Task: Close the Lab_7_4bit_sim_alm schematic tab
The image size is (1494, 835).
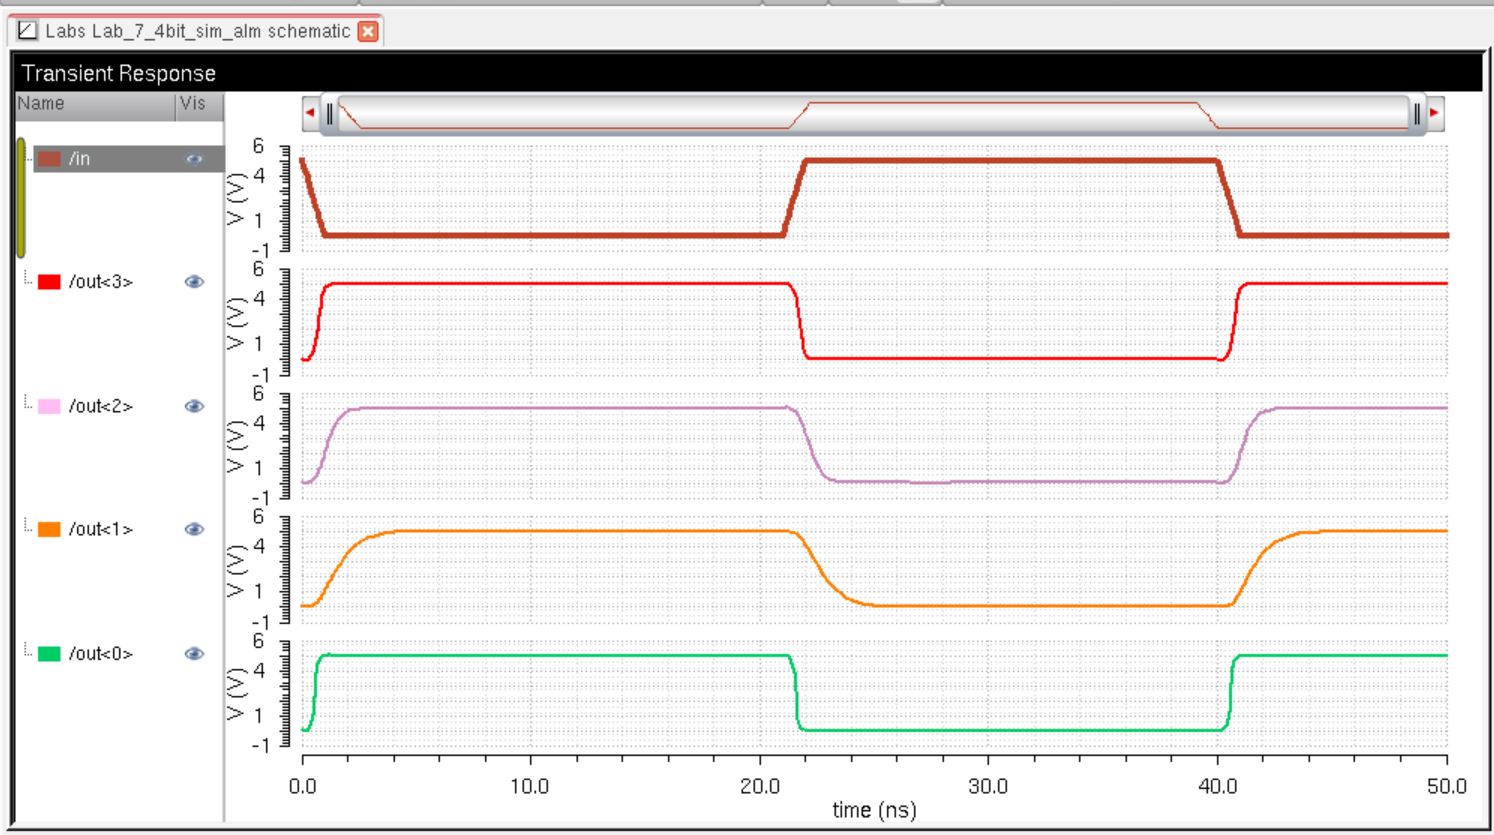Action: (368, 31)
